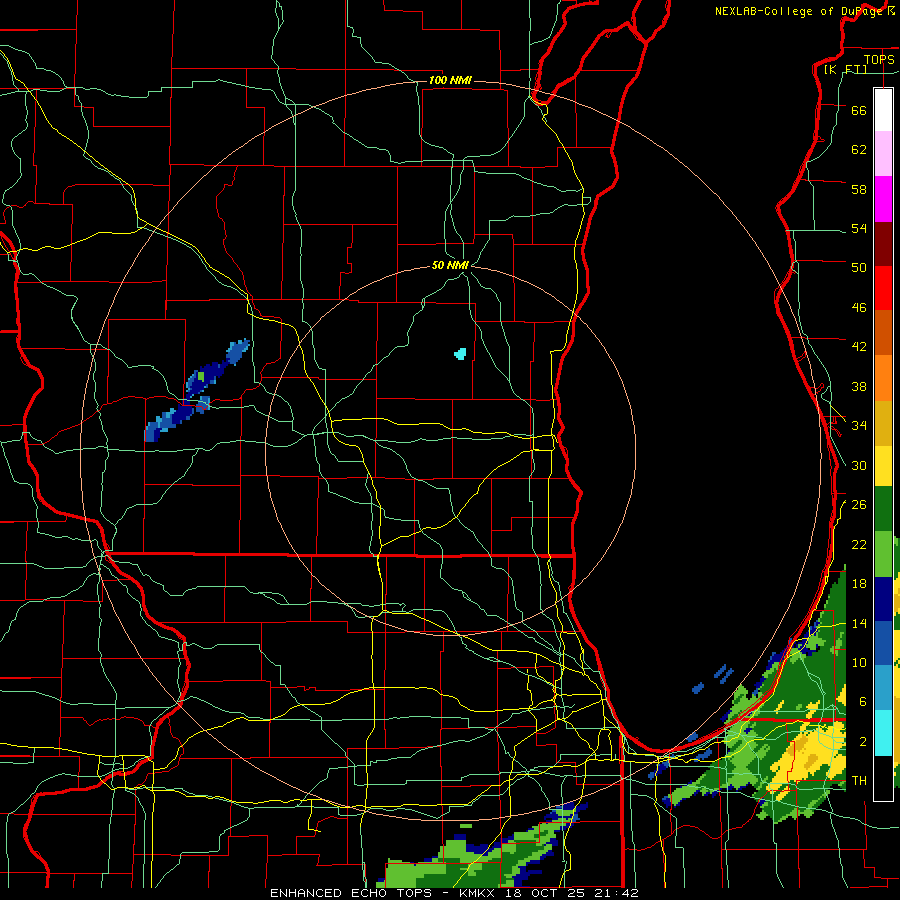Click the "34" legend value

(x=859, y=425)
